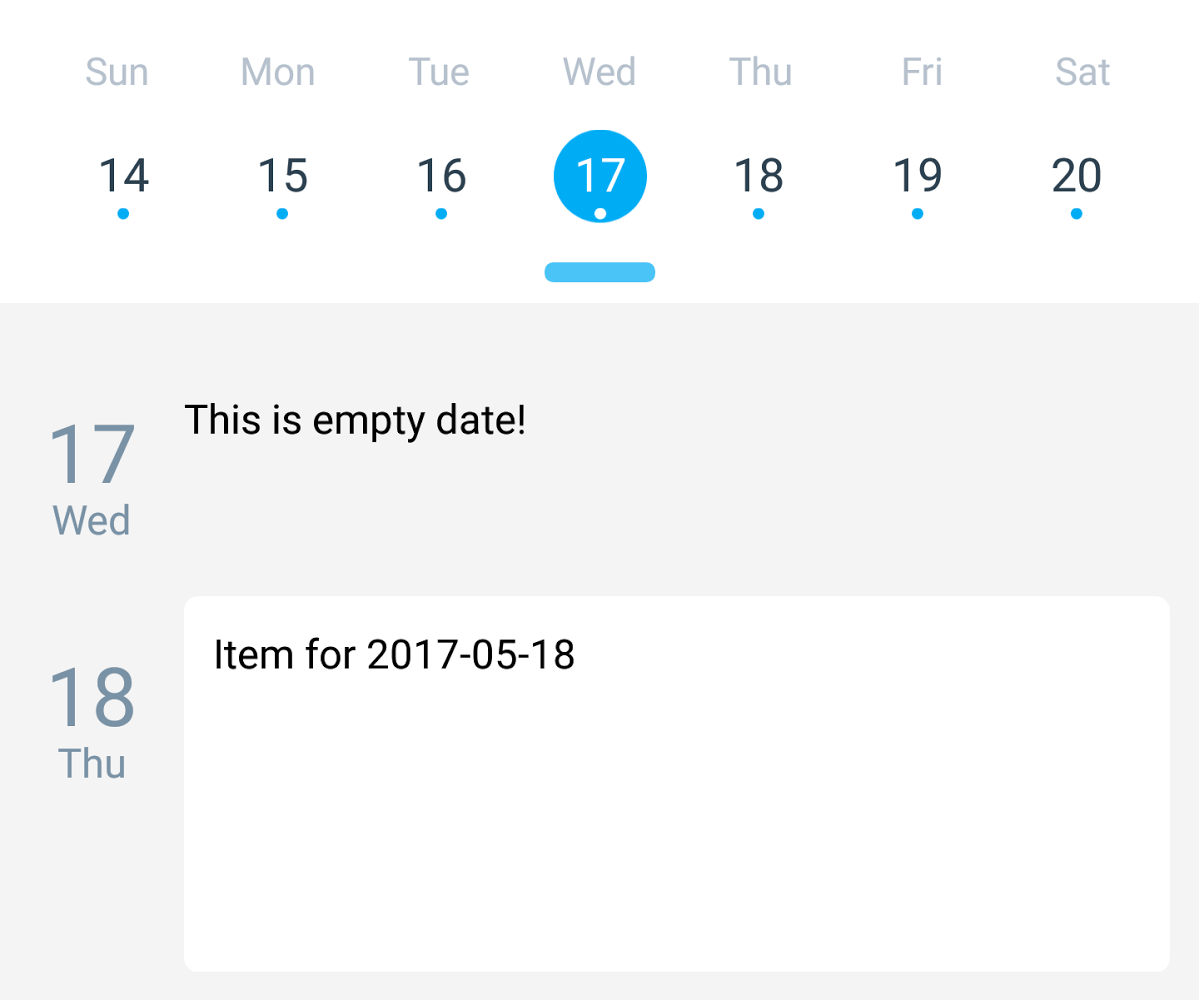Tap the event dot below date 18
Image resolution: width=1199 pixels, height=1000 pixels.
pyautogui.click(x=759, y=213)
